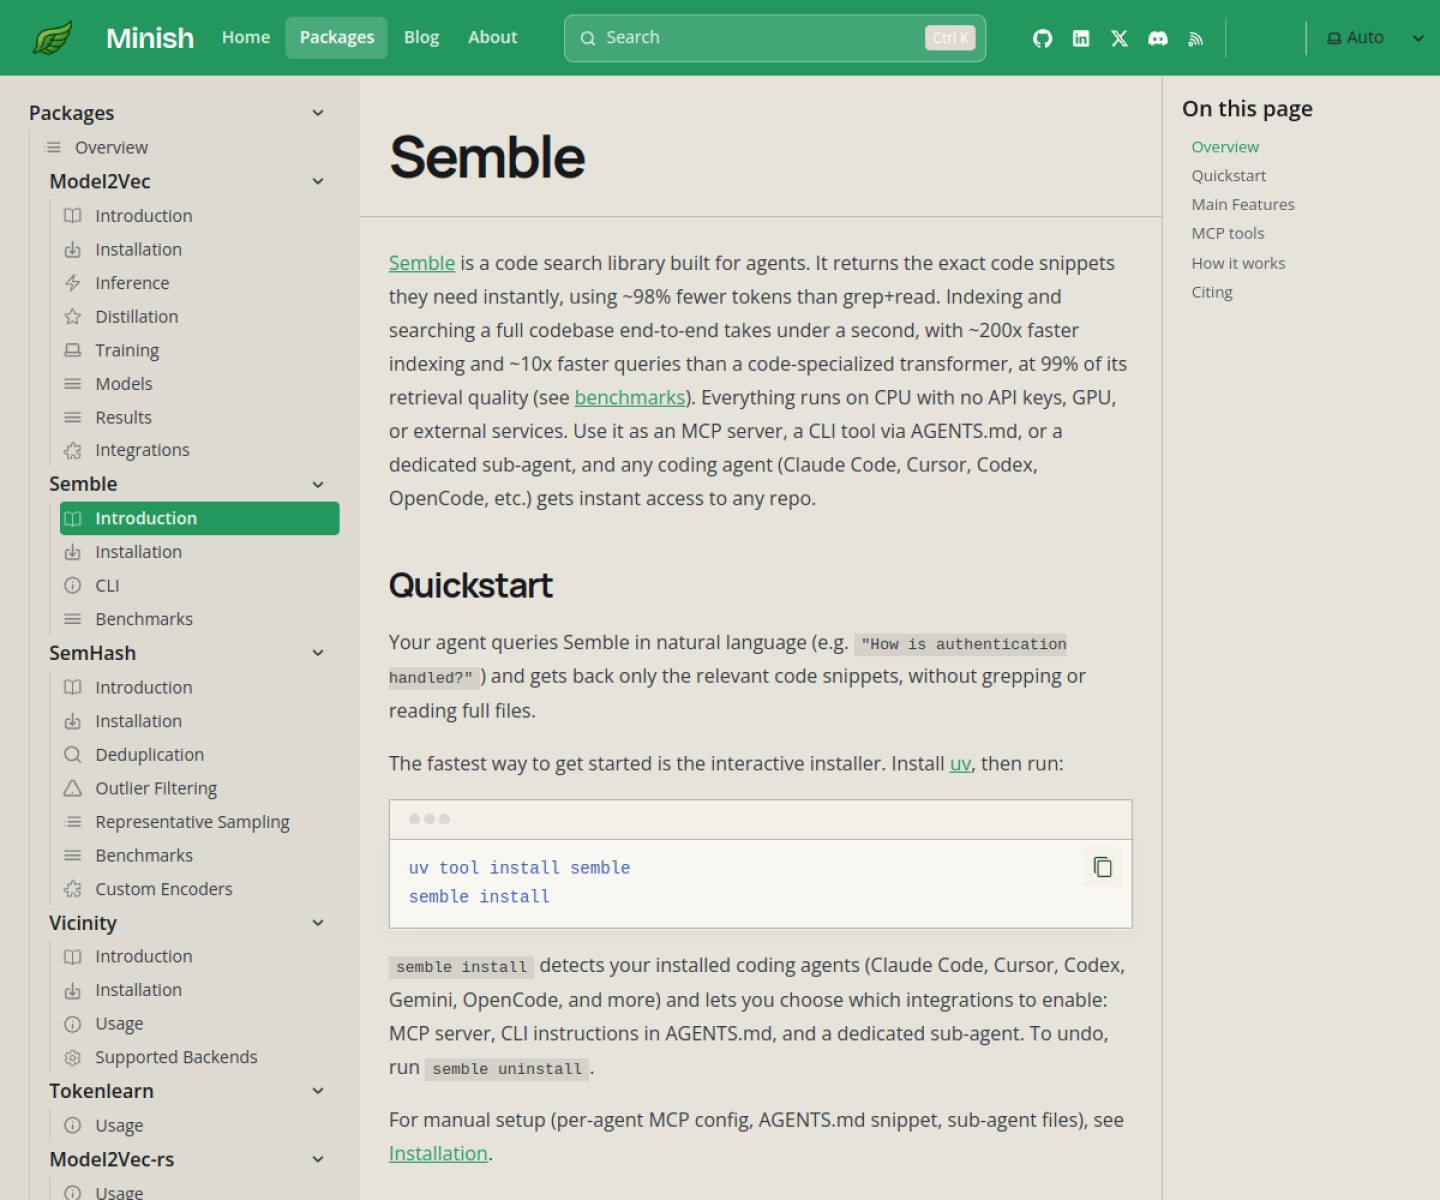Click the lightning bolt icon beside Inference
This screenshot has width=1440, height=1200.
(73, 283)
